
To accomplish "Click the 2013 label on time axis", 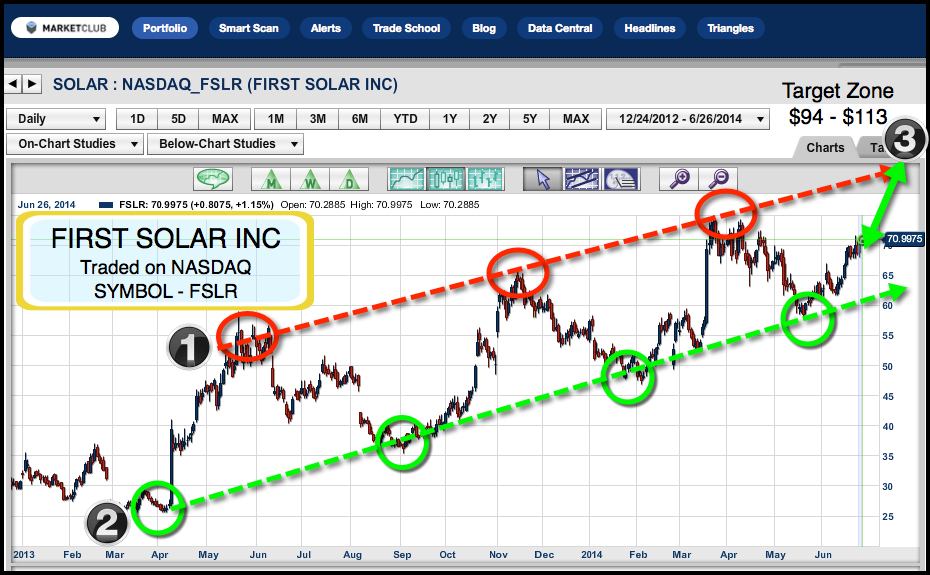I will coord(24,555).
